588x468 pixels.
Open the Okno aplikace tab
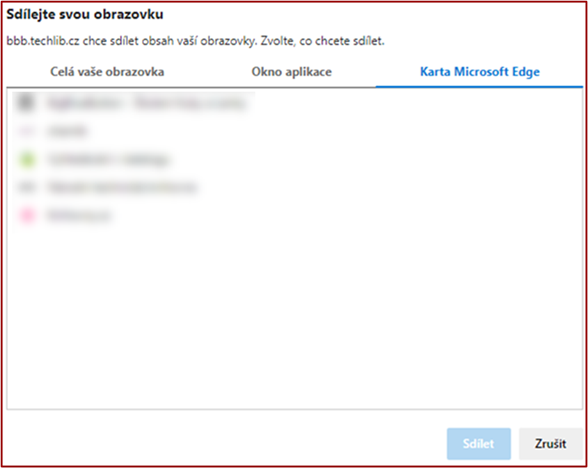pyautogui.click(x=291, y=72)
